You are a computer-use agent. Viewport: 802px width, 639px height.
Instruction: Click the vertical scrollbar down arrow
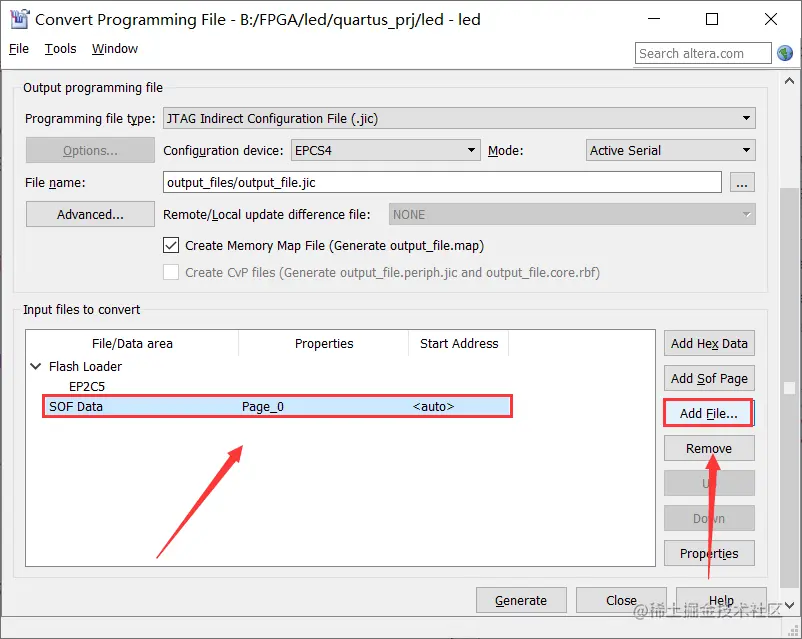tap(789, 605)
